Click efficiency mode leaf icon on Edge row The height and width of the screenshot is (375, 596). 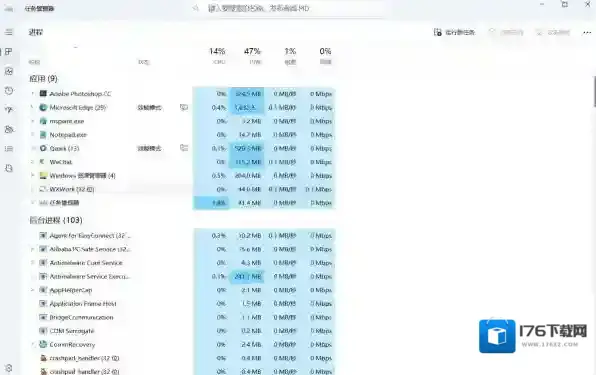184,108
